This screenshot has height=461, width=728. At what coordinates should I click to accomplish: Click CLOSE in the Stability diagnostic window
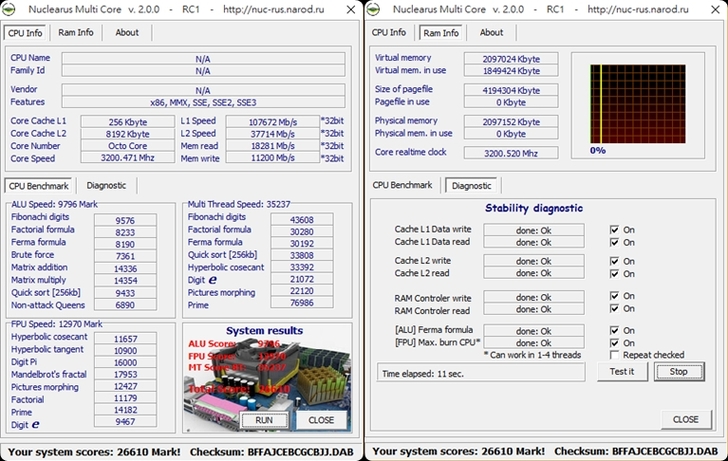685,419
